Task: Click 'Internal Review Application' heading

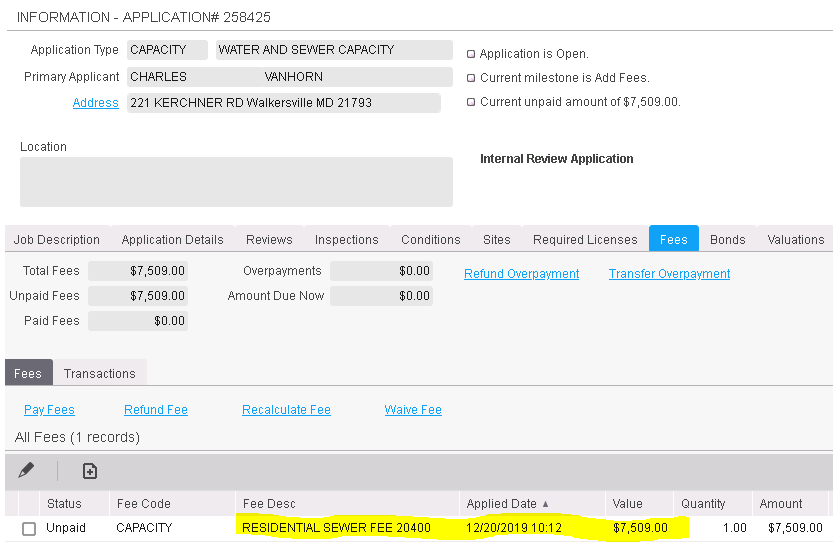Action: [557, 159]
